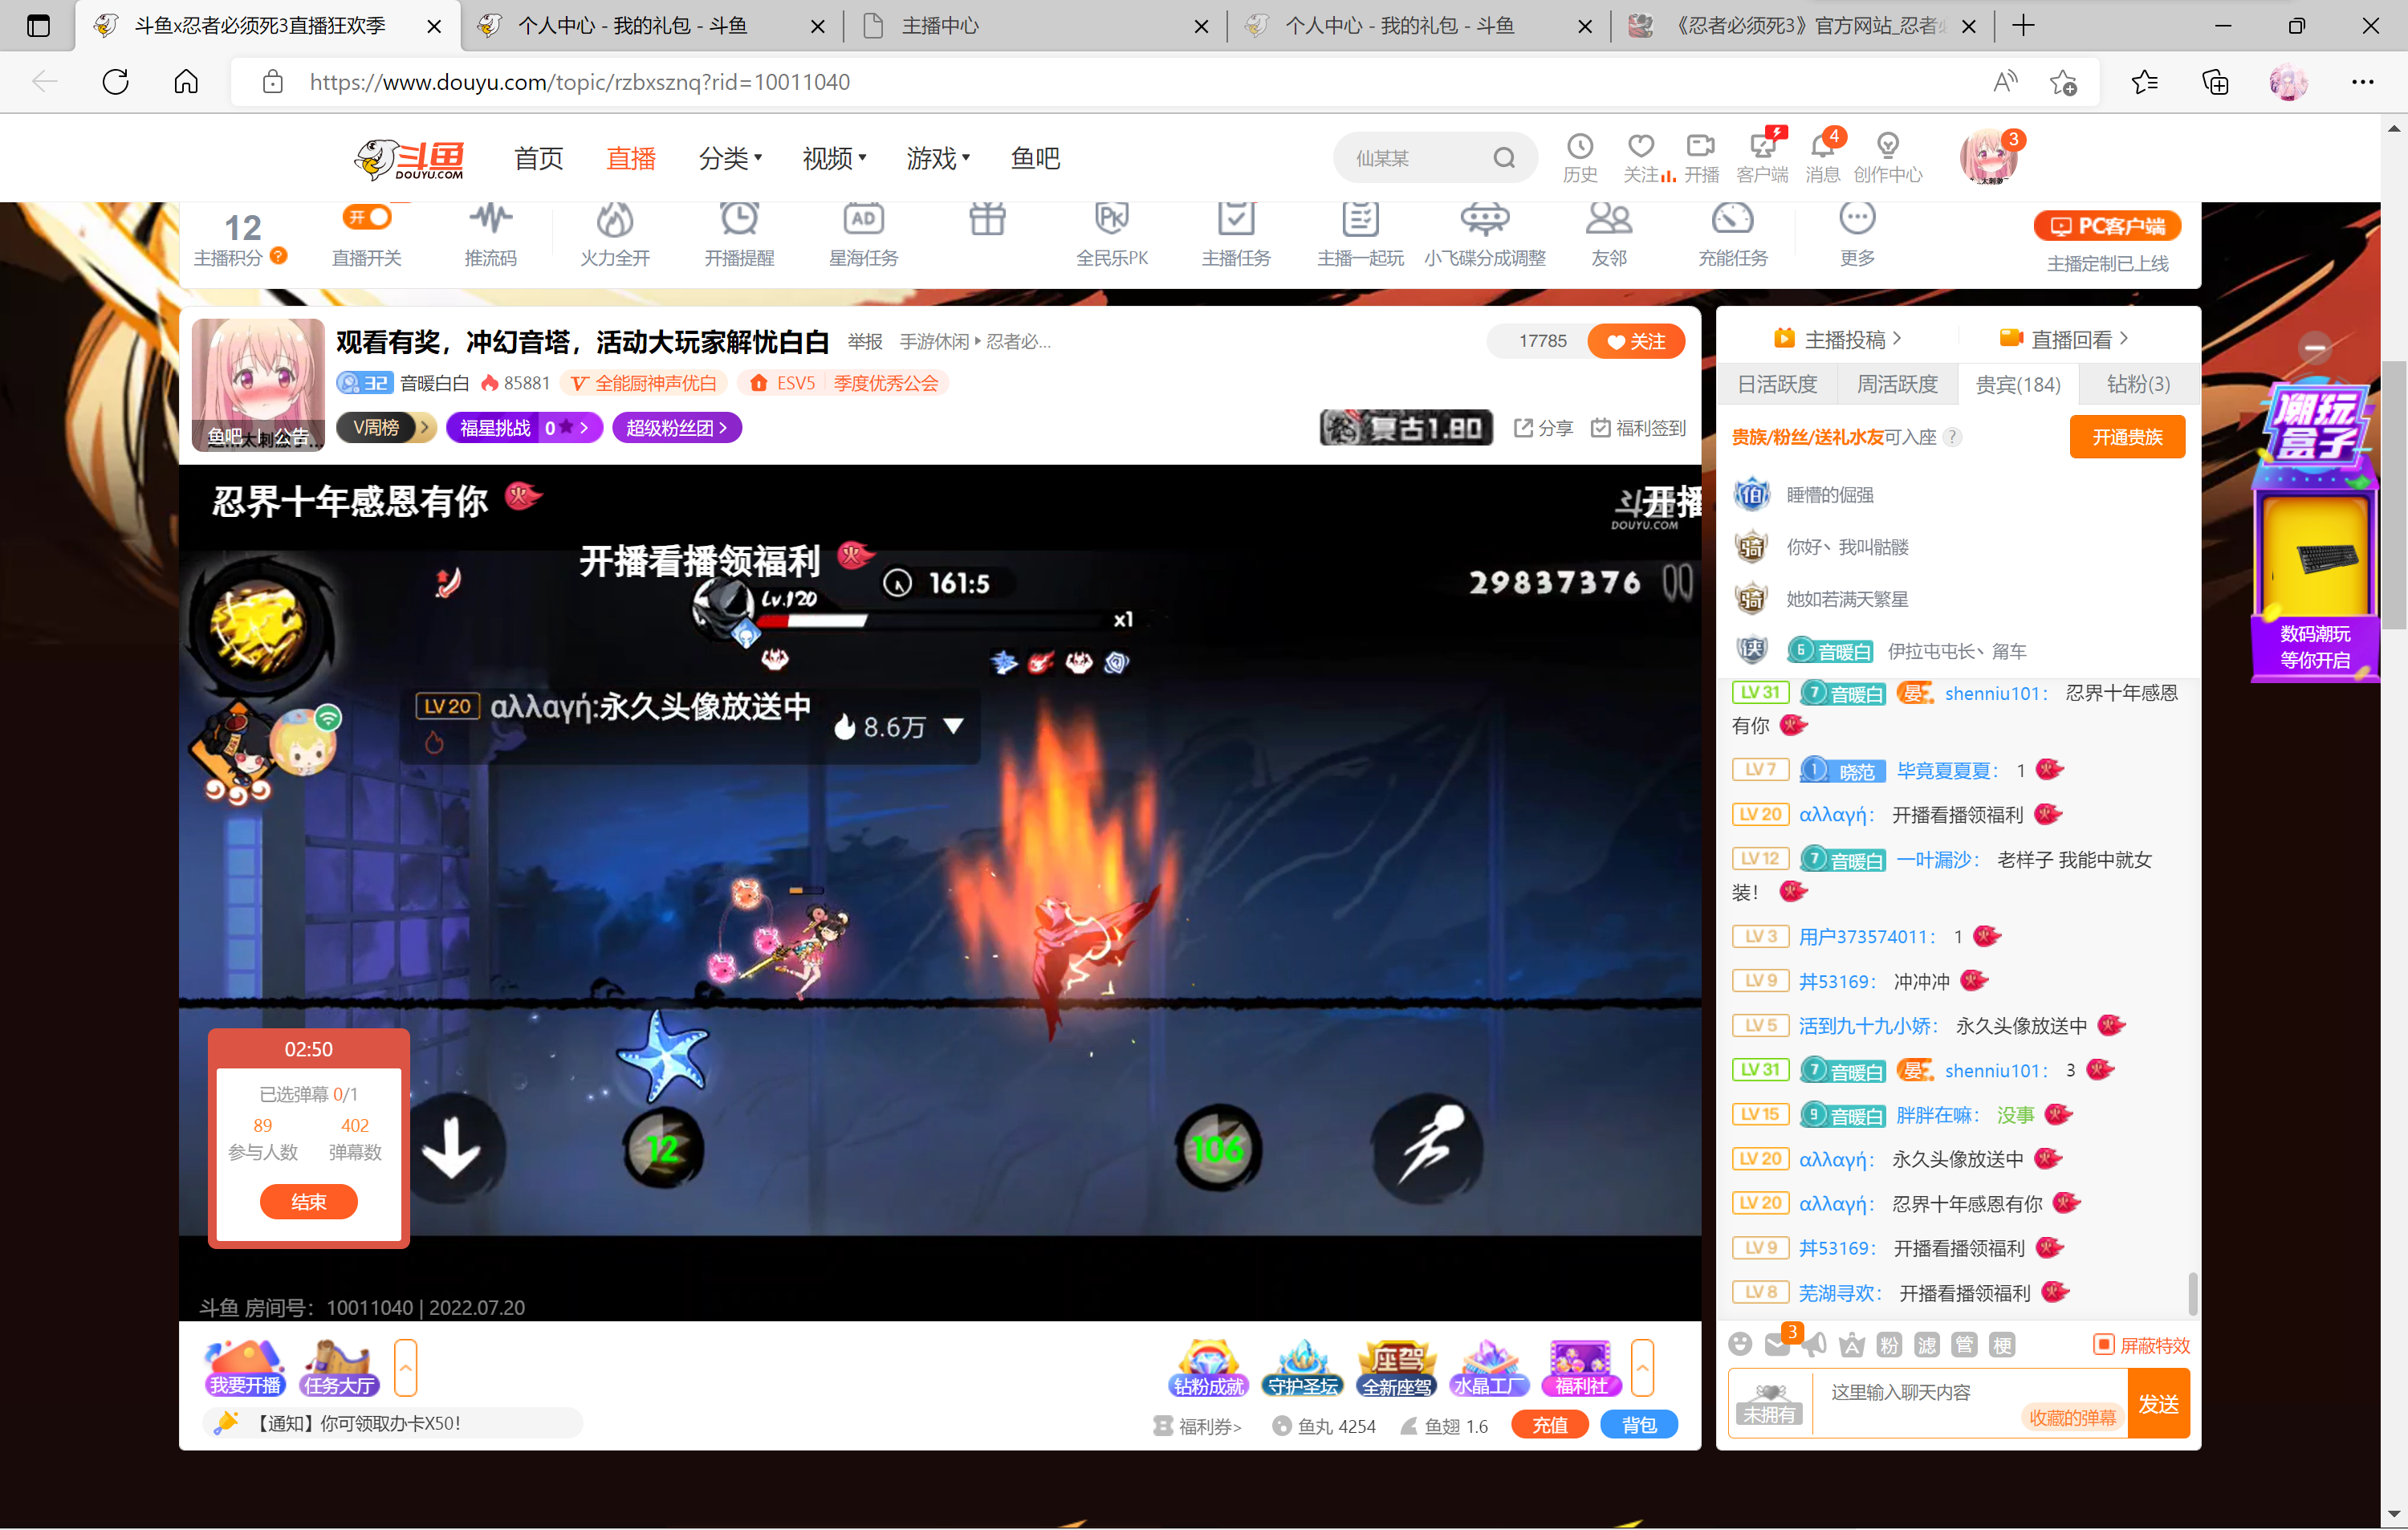2408x1530 pixels.
Task: Expand the 游戏 dropdown menu
Action: click(x=939, y=158)
